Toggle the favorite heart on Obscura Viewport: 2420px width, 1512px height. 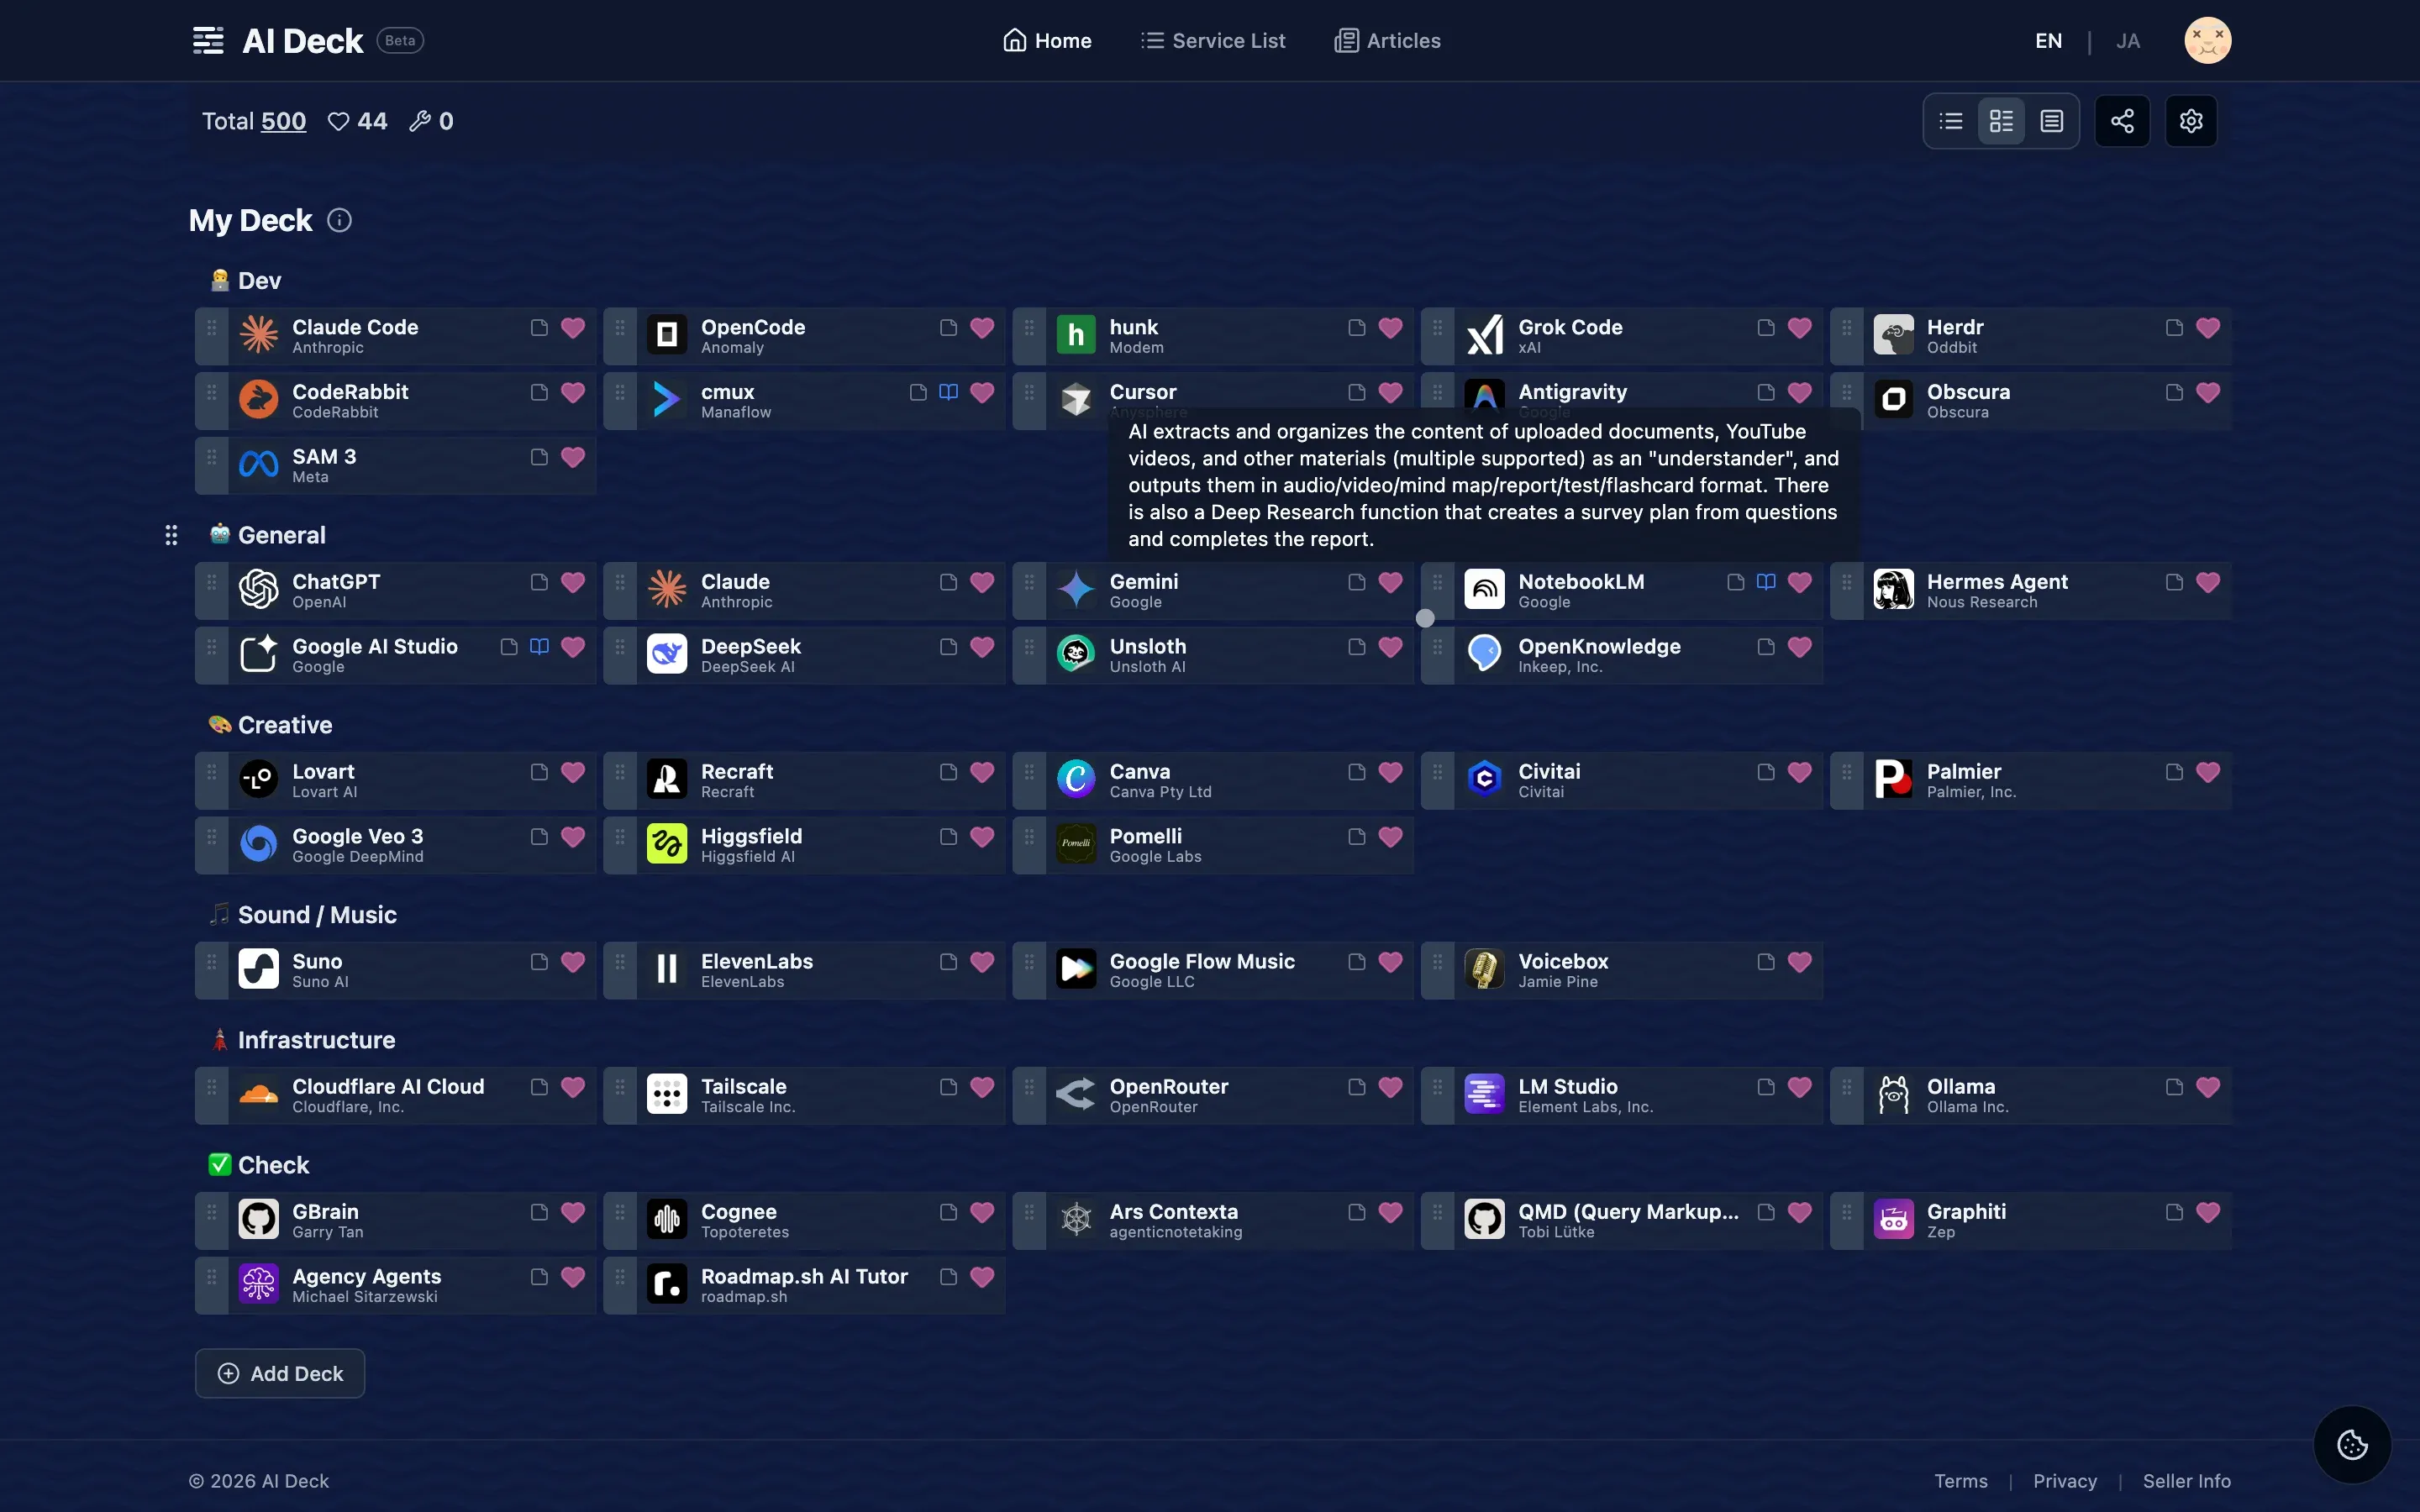(2208, 393)
